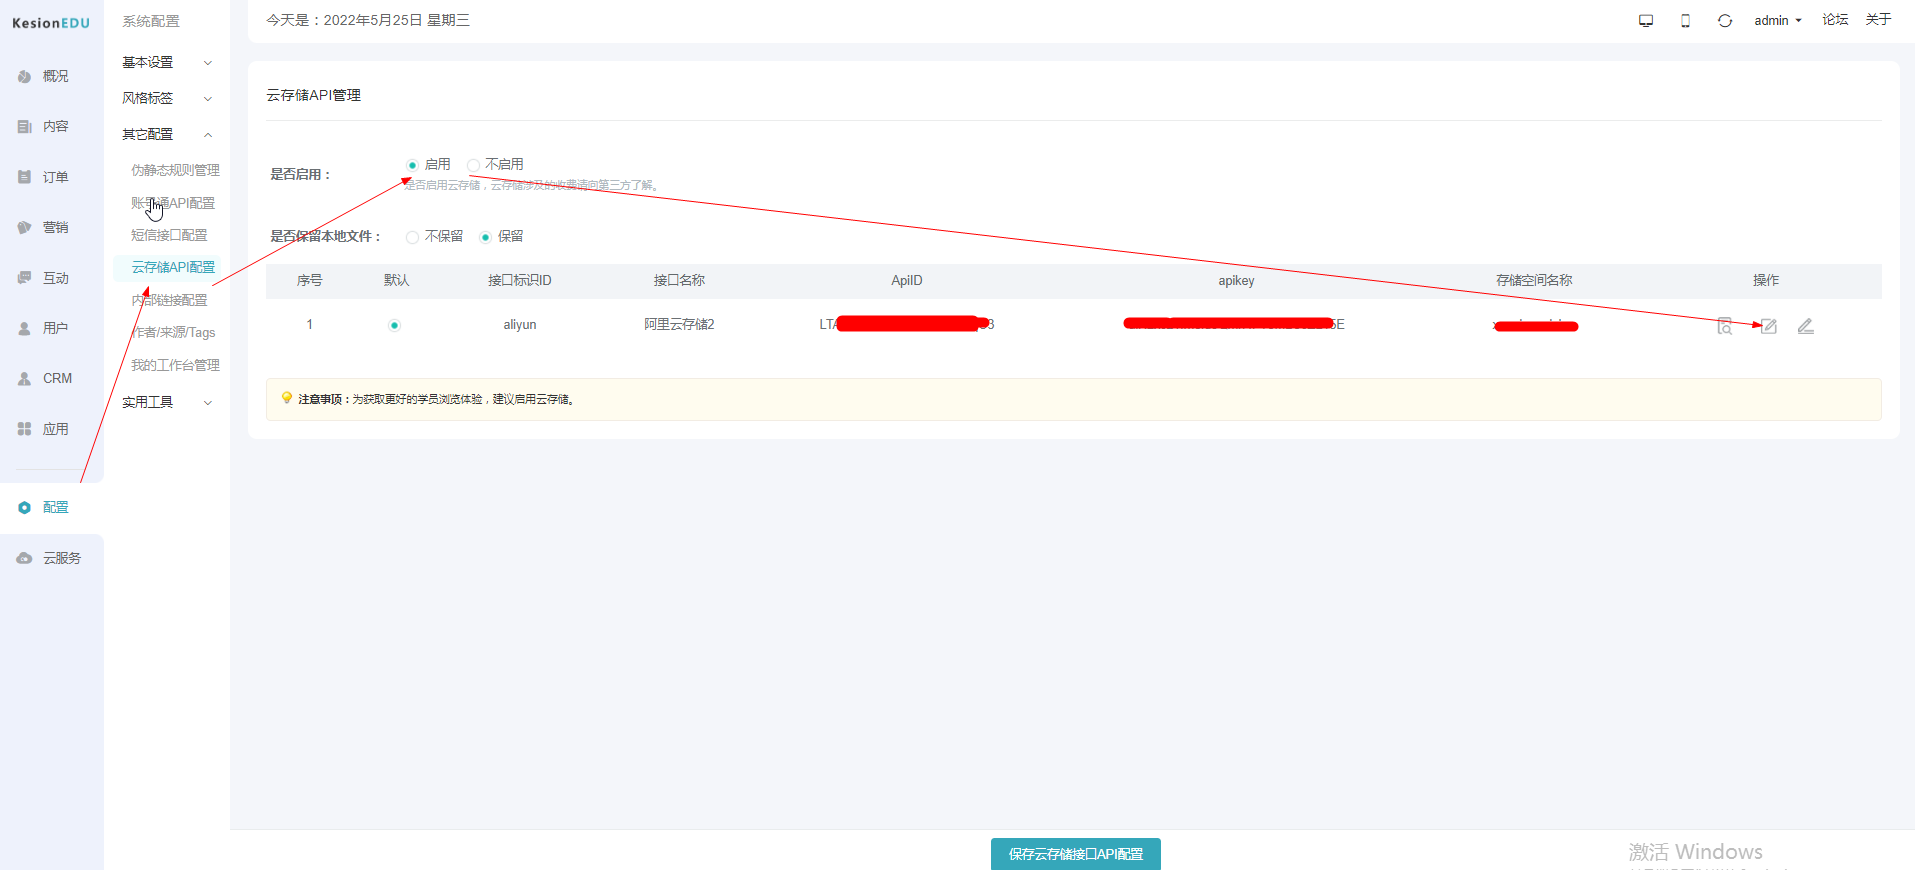Click the desktop preview monitor icon
The width and height of the screenshot is (1915, 870).
click(1646, 21)
